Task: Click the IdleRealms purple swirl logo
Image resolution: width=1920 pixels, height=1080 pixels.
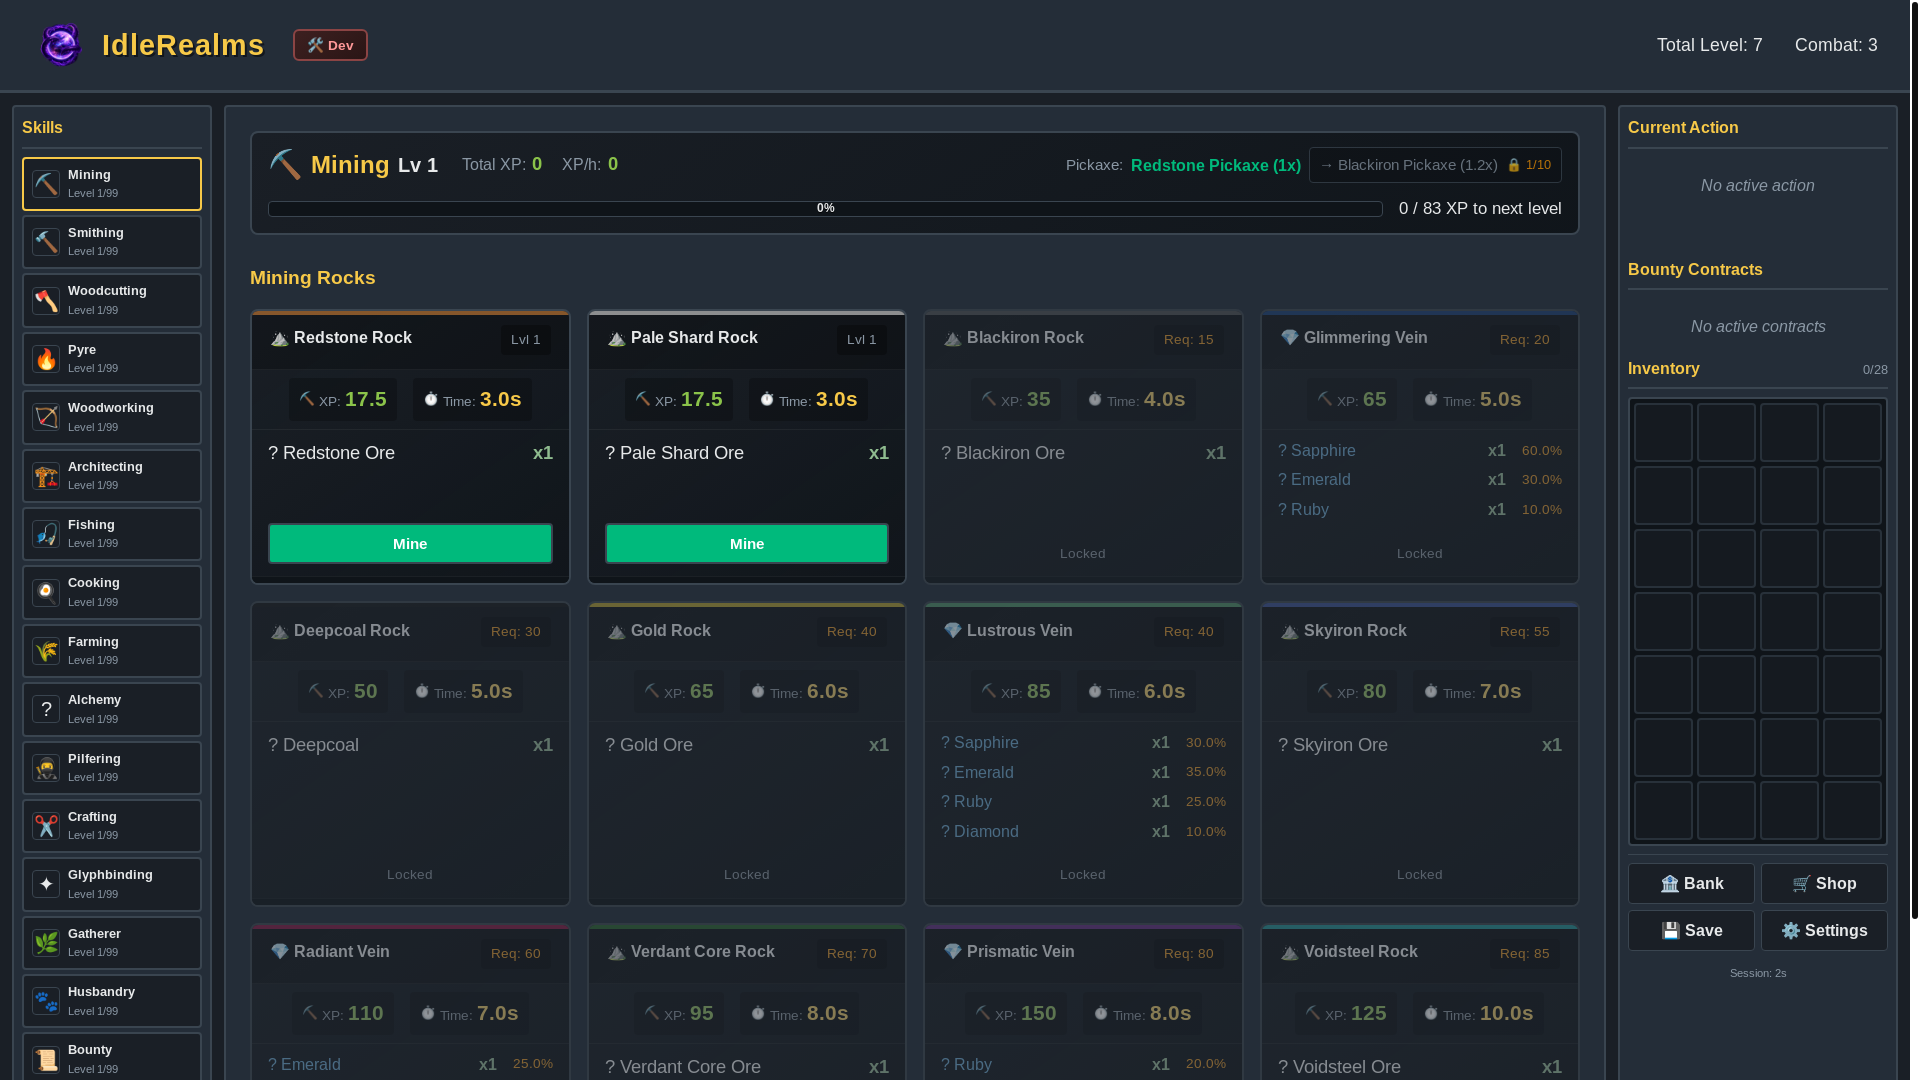Action: (x=61, y=45)
